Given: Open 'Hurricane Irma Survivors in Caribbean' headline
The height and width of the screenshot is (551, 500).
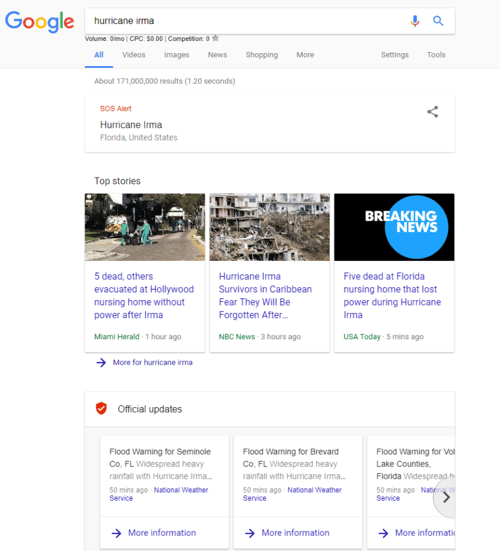Looking at the screenshot, I should click(x=265, y=296).
